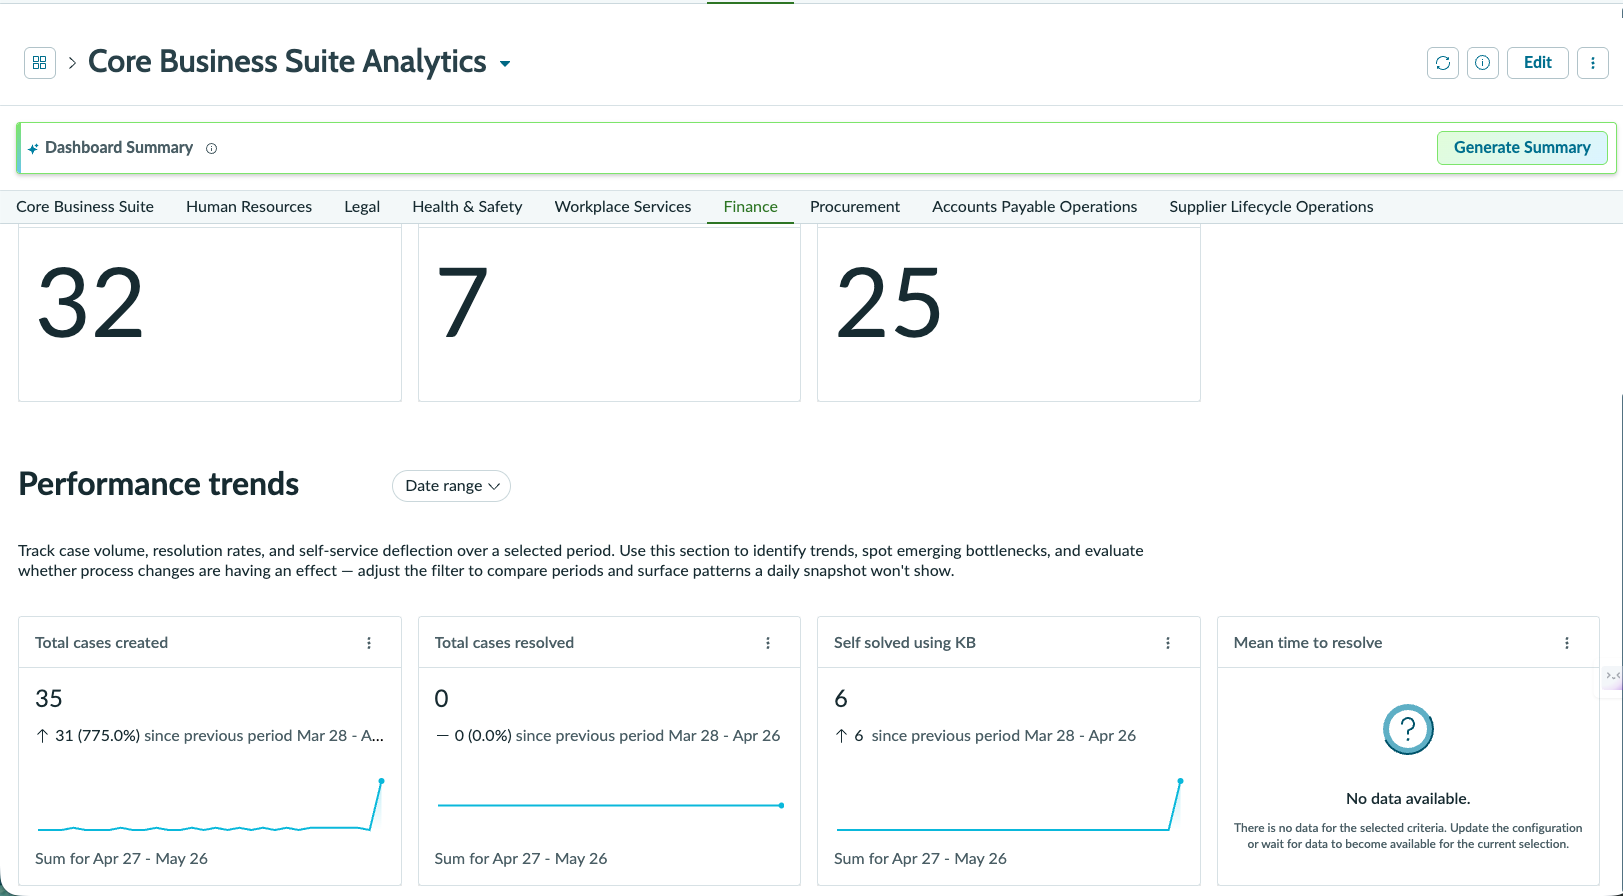Click the value 6 in Self solved using KB
Image resolution: width=1623 pixels, height=896 pixels.
point(841,699)
